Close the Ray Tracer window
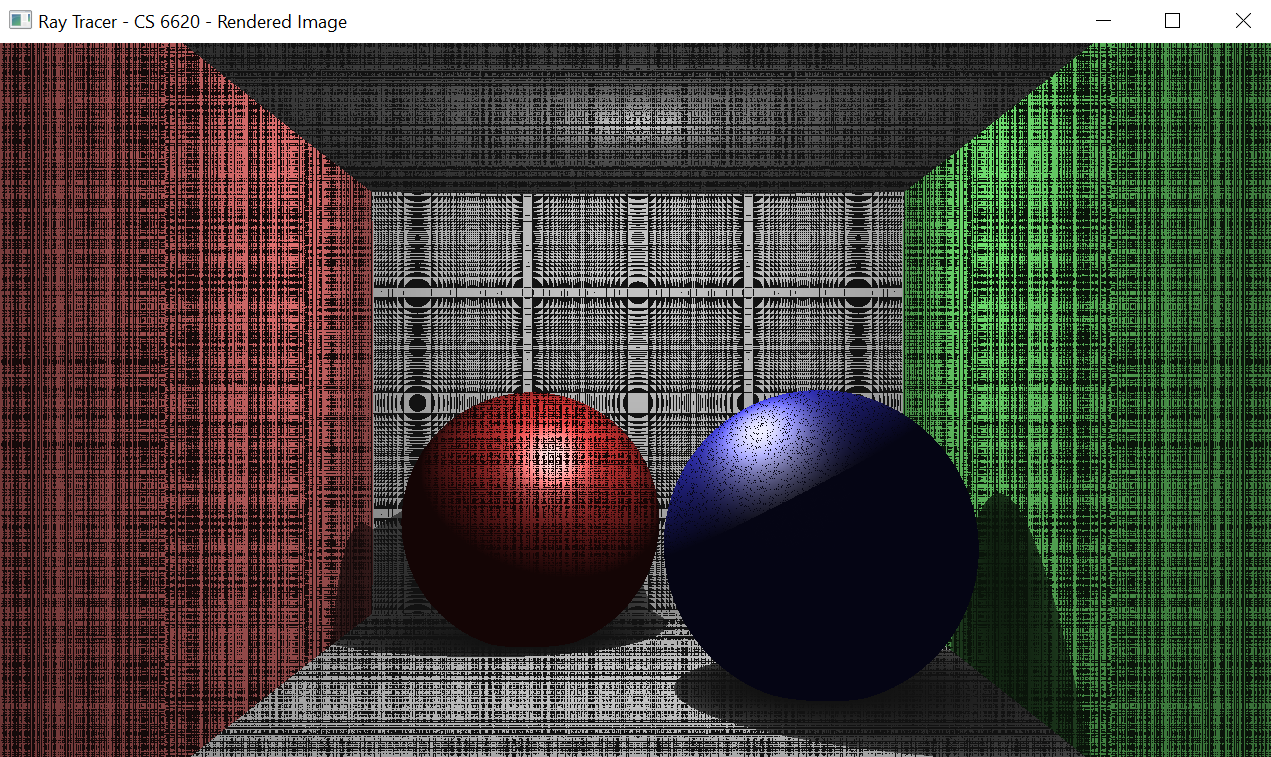This screenshot has width=1271, height=757. (x=1243, y=21)
